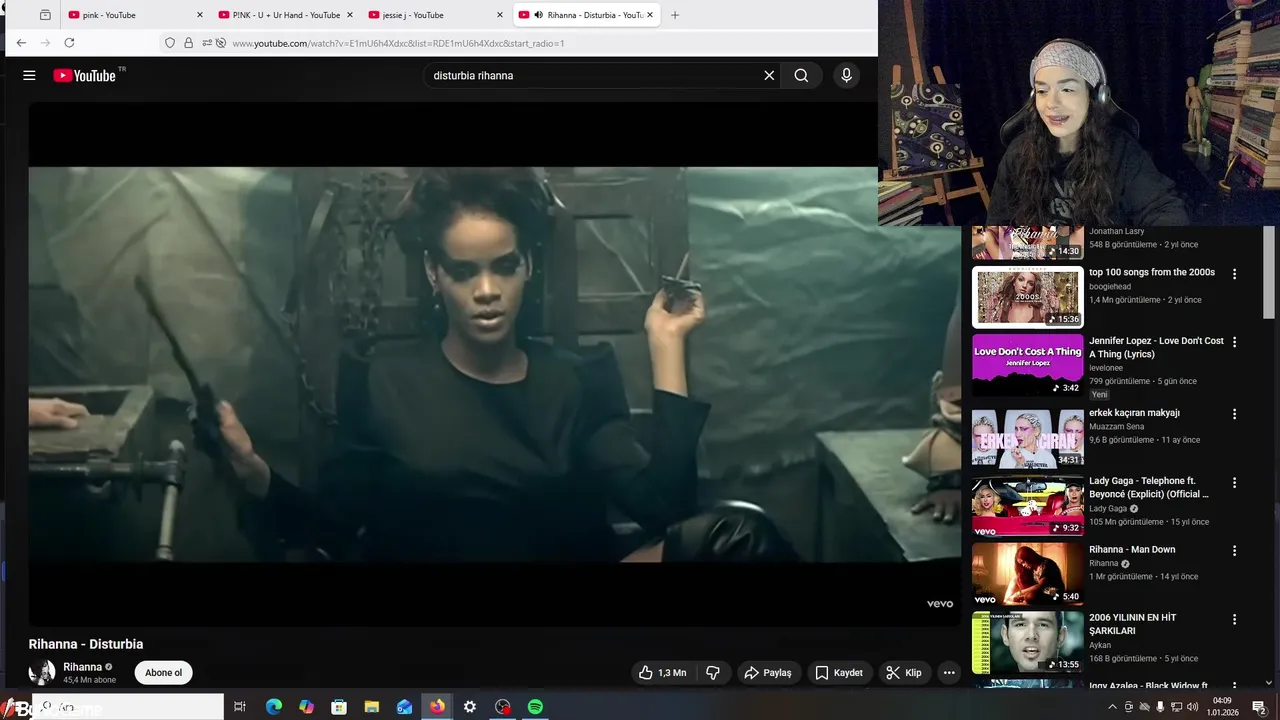Click the padlock site security icon

[x=188, y=43]
